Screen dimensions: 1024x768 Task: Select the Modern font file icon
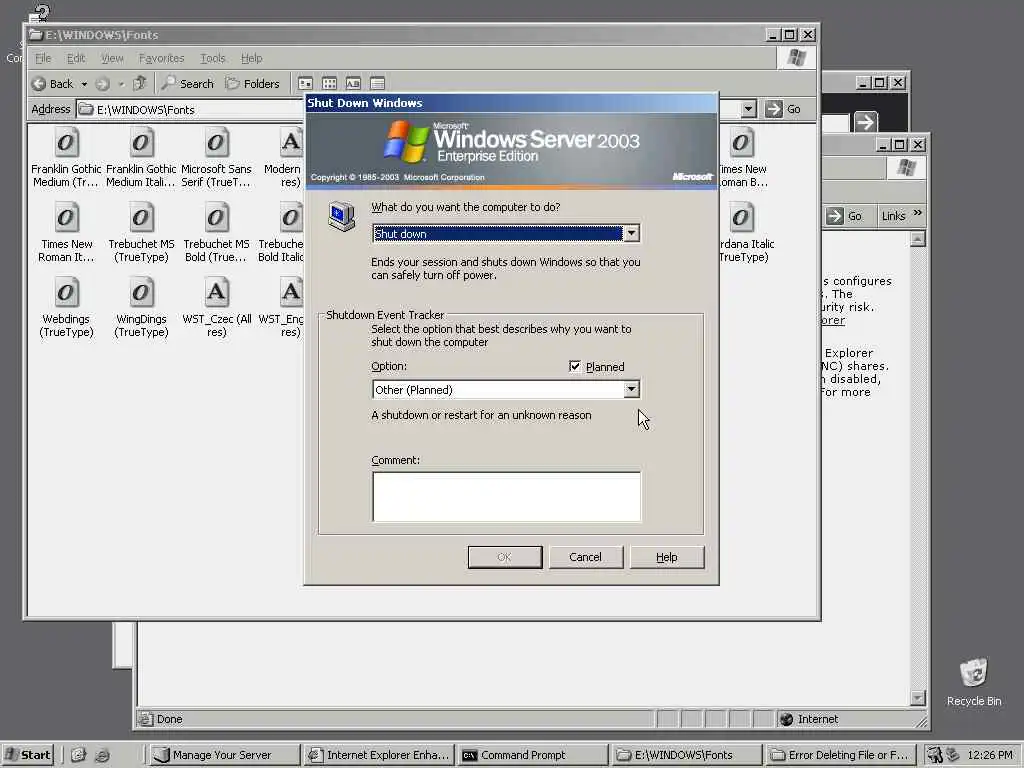point(291,143)
